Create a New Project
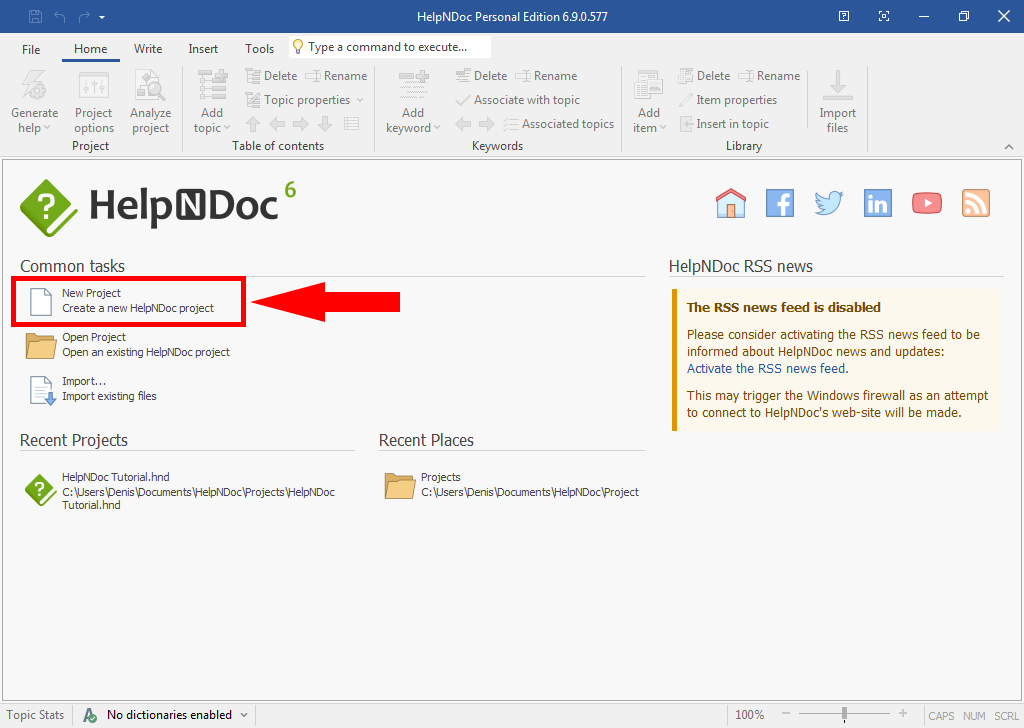 click(x=129, y=301)
